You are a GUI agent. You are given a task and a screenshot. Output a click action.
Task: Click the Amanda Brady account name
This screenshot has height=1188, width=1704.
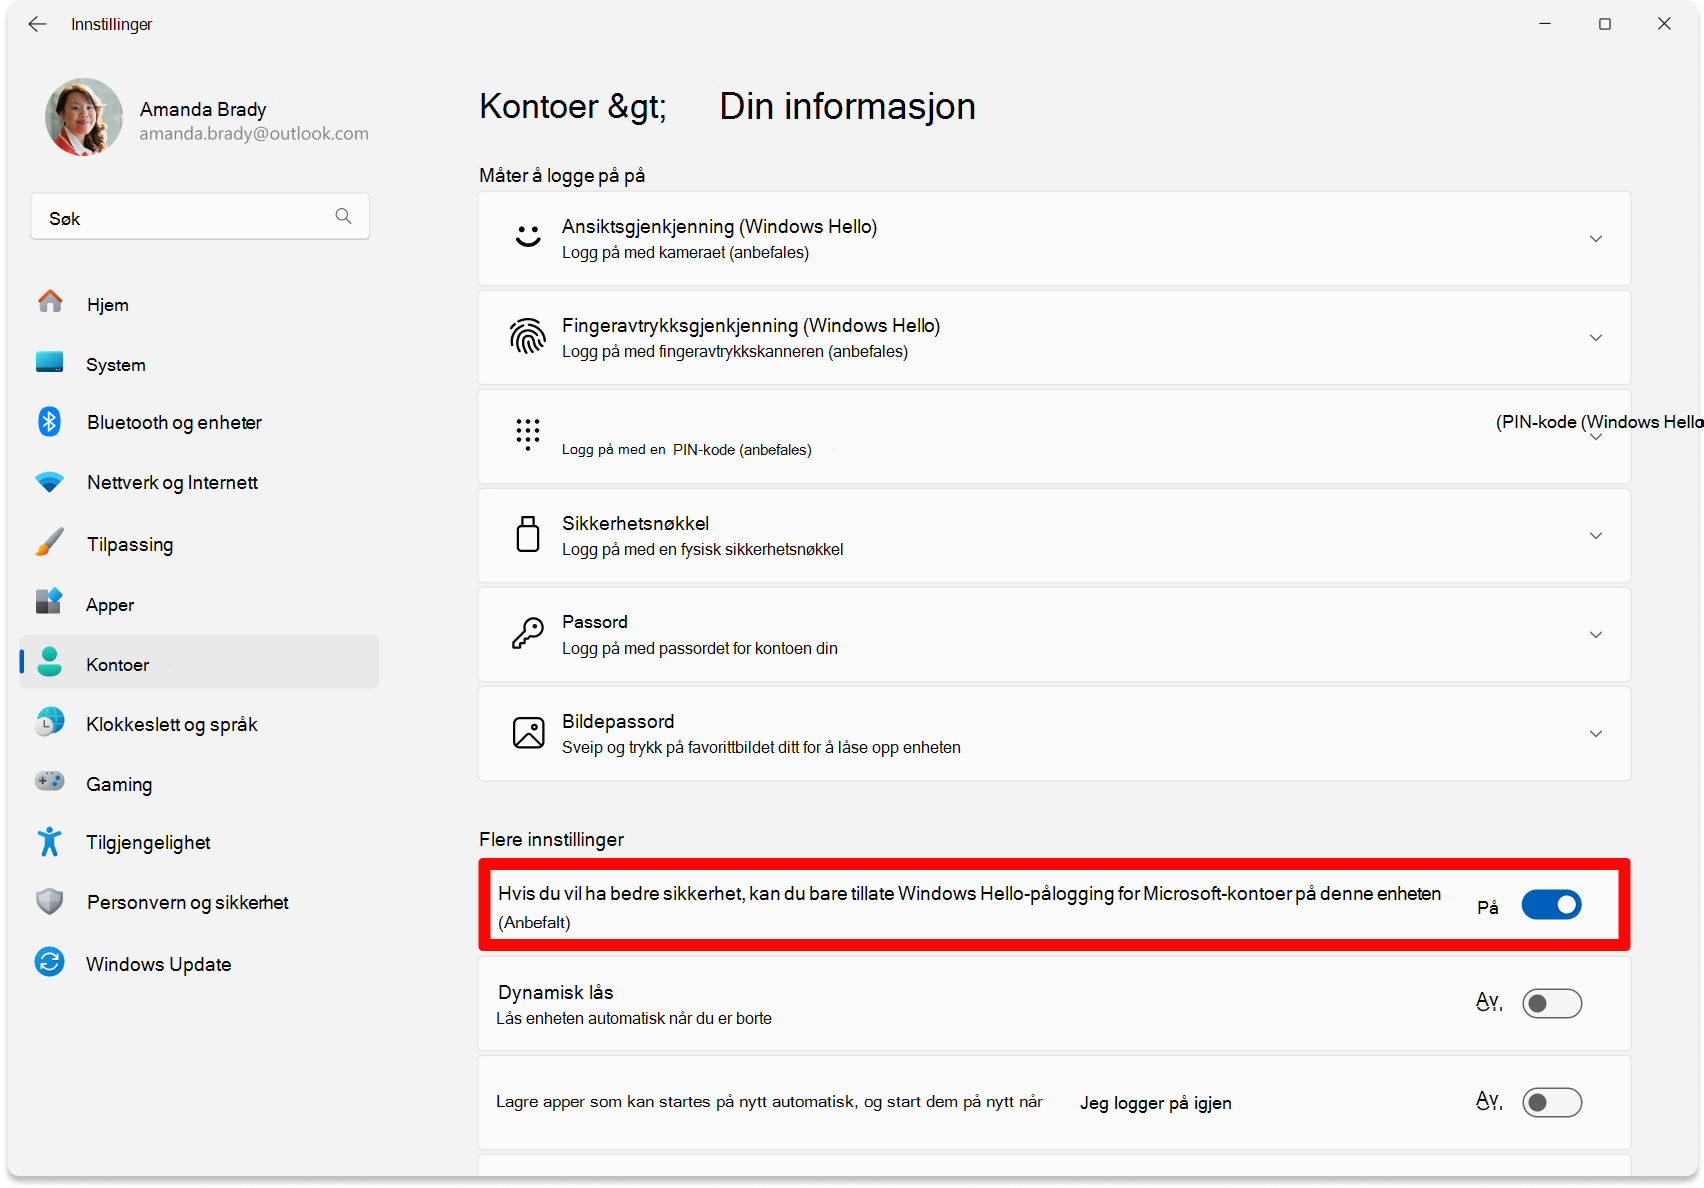point(203,109)
